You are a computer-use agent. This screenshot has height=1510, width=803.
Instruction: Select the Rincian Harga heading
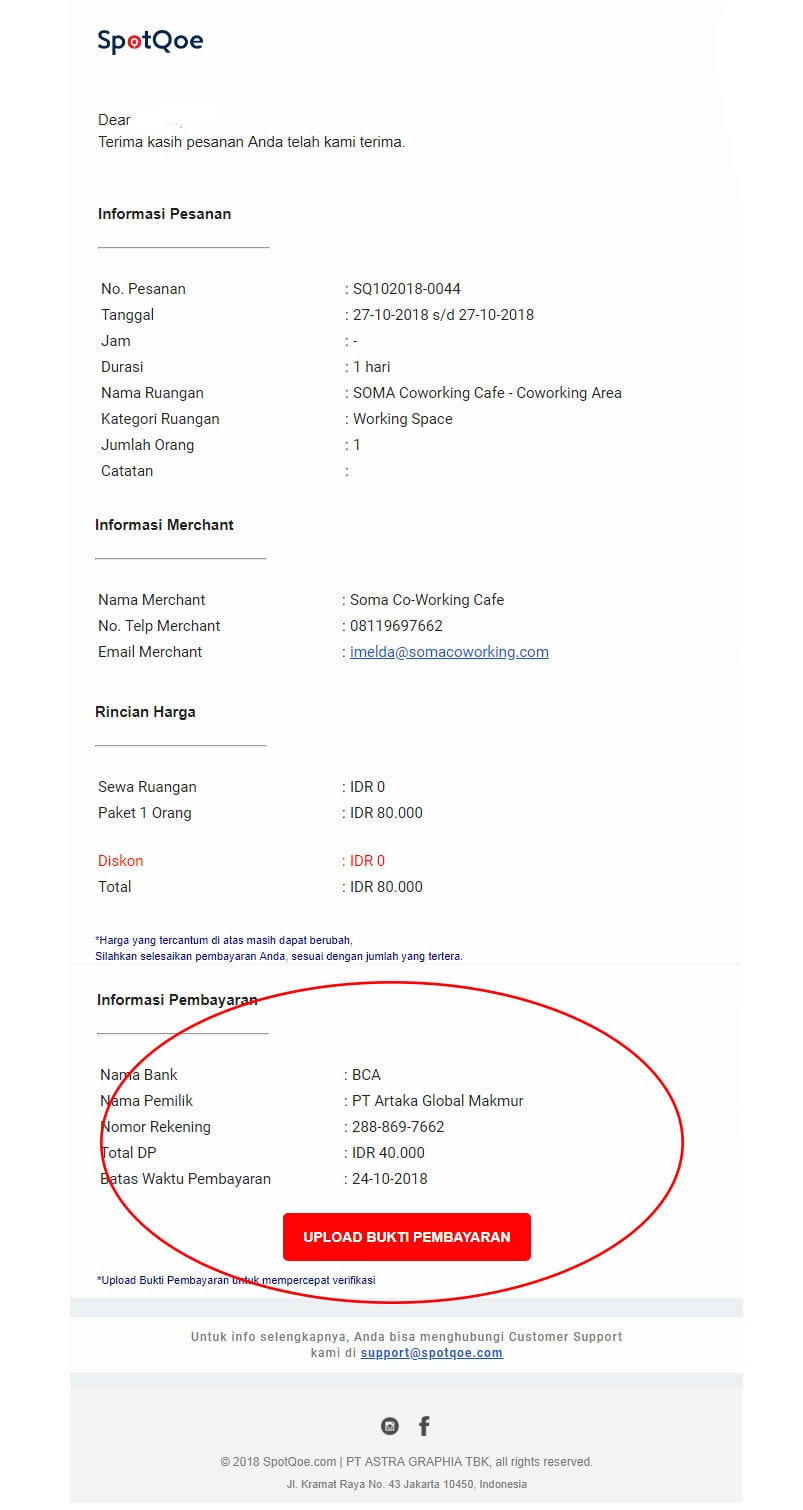tap(145, 712)
